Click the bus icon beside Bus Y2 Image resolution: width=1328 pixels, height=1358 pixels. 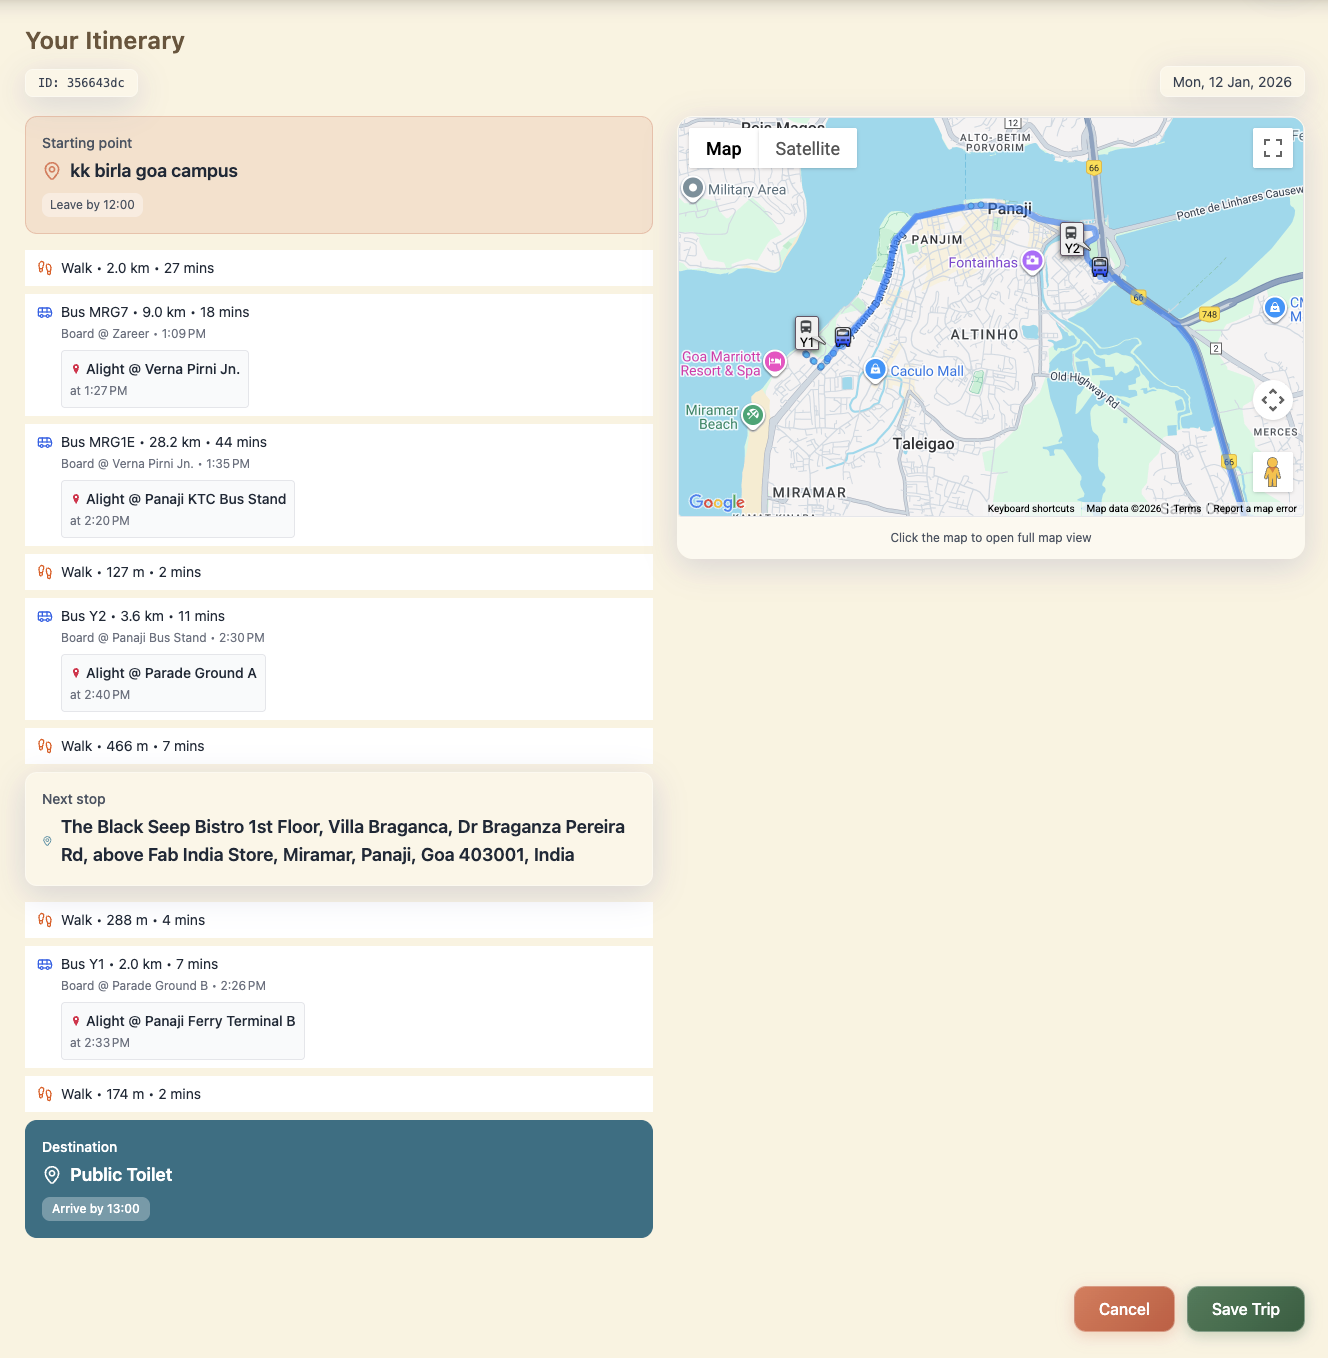point(44,616)
